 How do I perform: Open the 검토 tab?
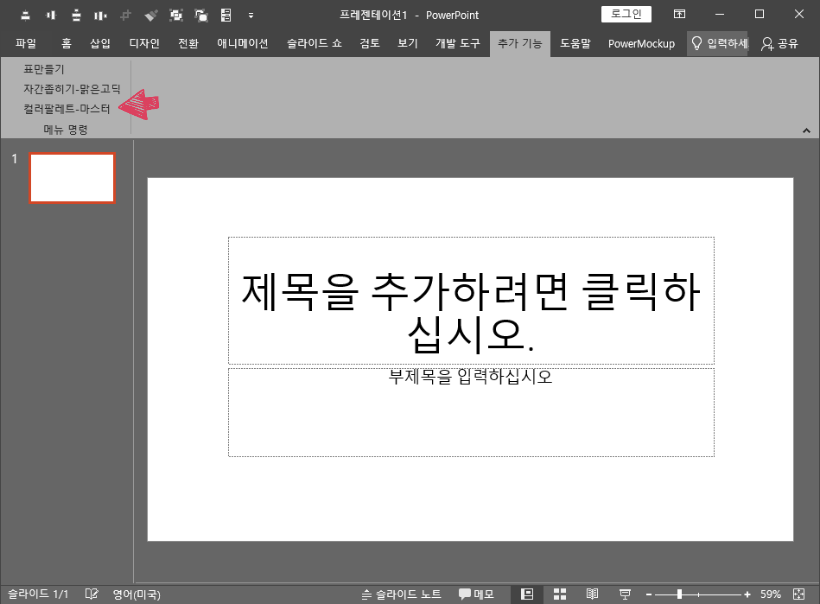pyautogui.click(x=369, y=43)
